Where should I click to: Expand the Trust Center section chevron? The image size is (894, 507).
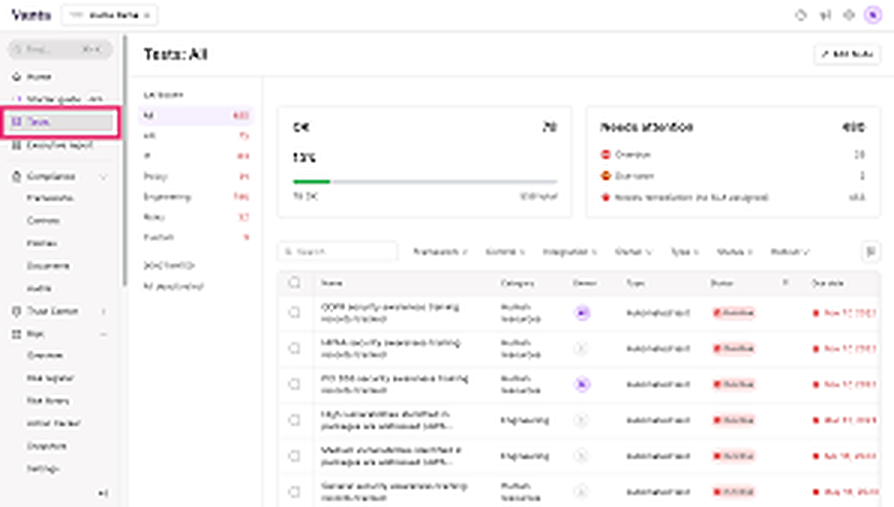click(x=103, y=311)
